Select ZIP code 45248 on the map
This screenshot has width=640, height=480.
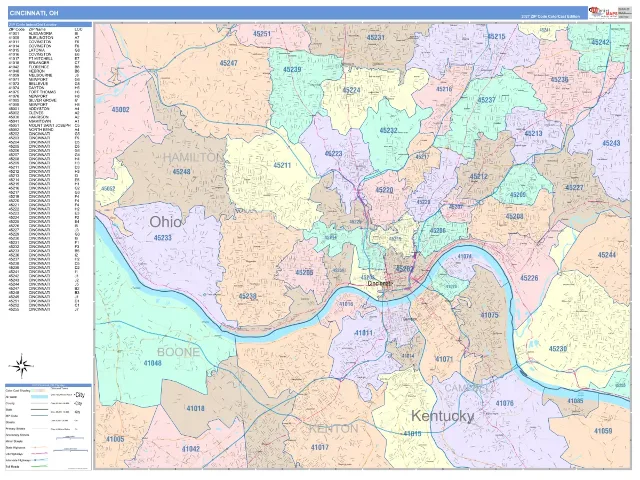181,172
